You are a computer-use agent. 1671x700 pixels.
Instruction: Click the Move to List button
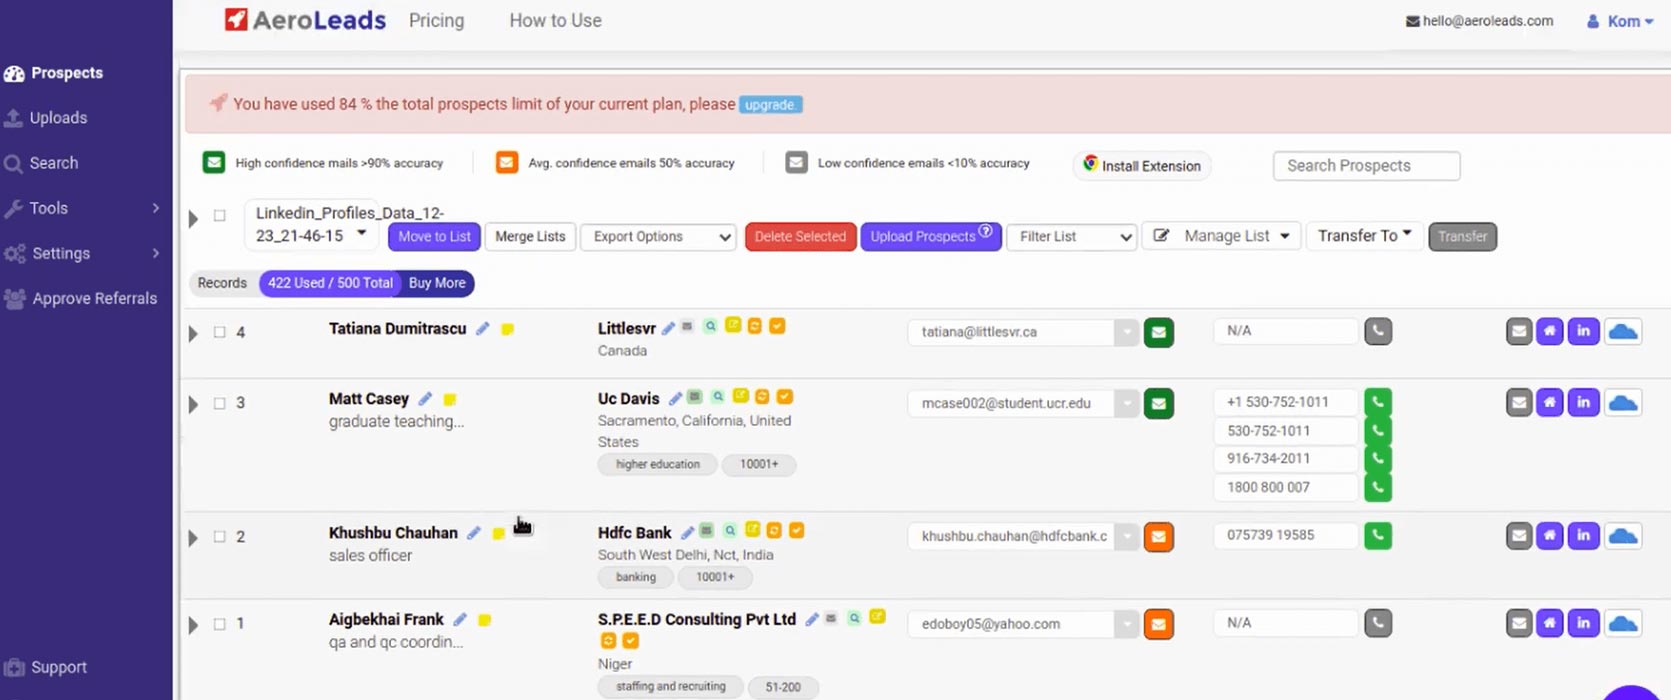tap(434, 237)
